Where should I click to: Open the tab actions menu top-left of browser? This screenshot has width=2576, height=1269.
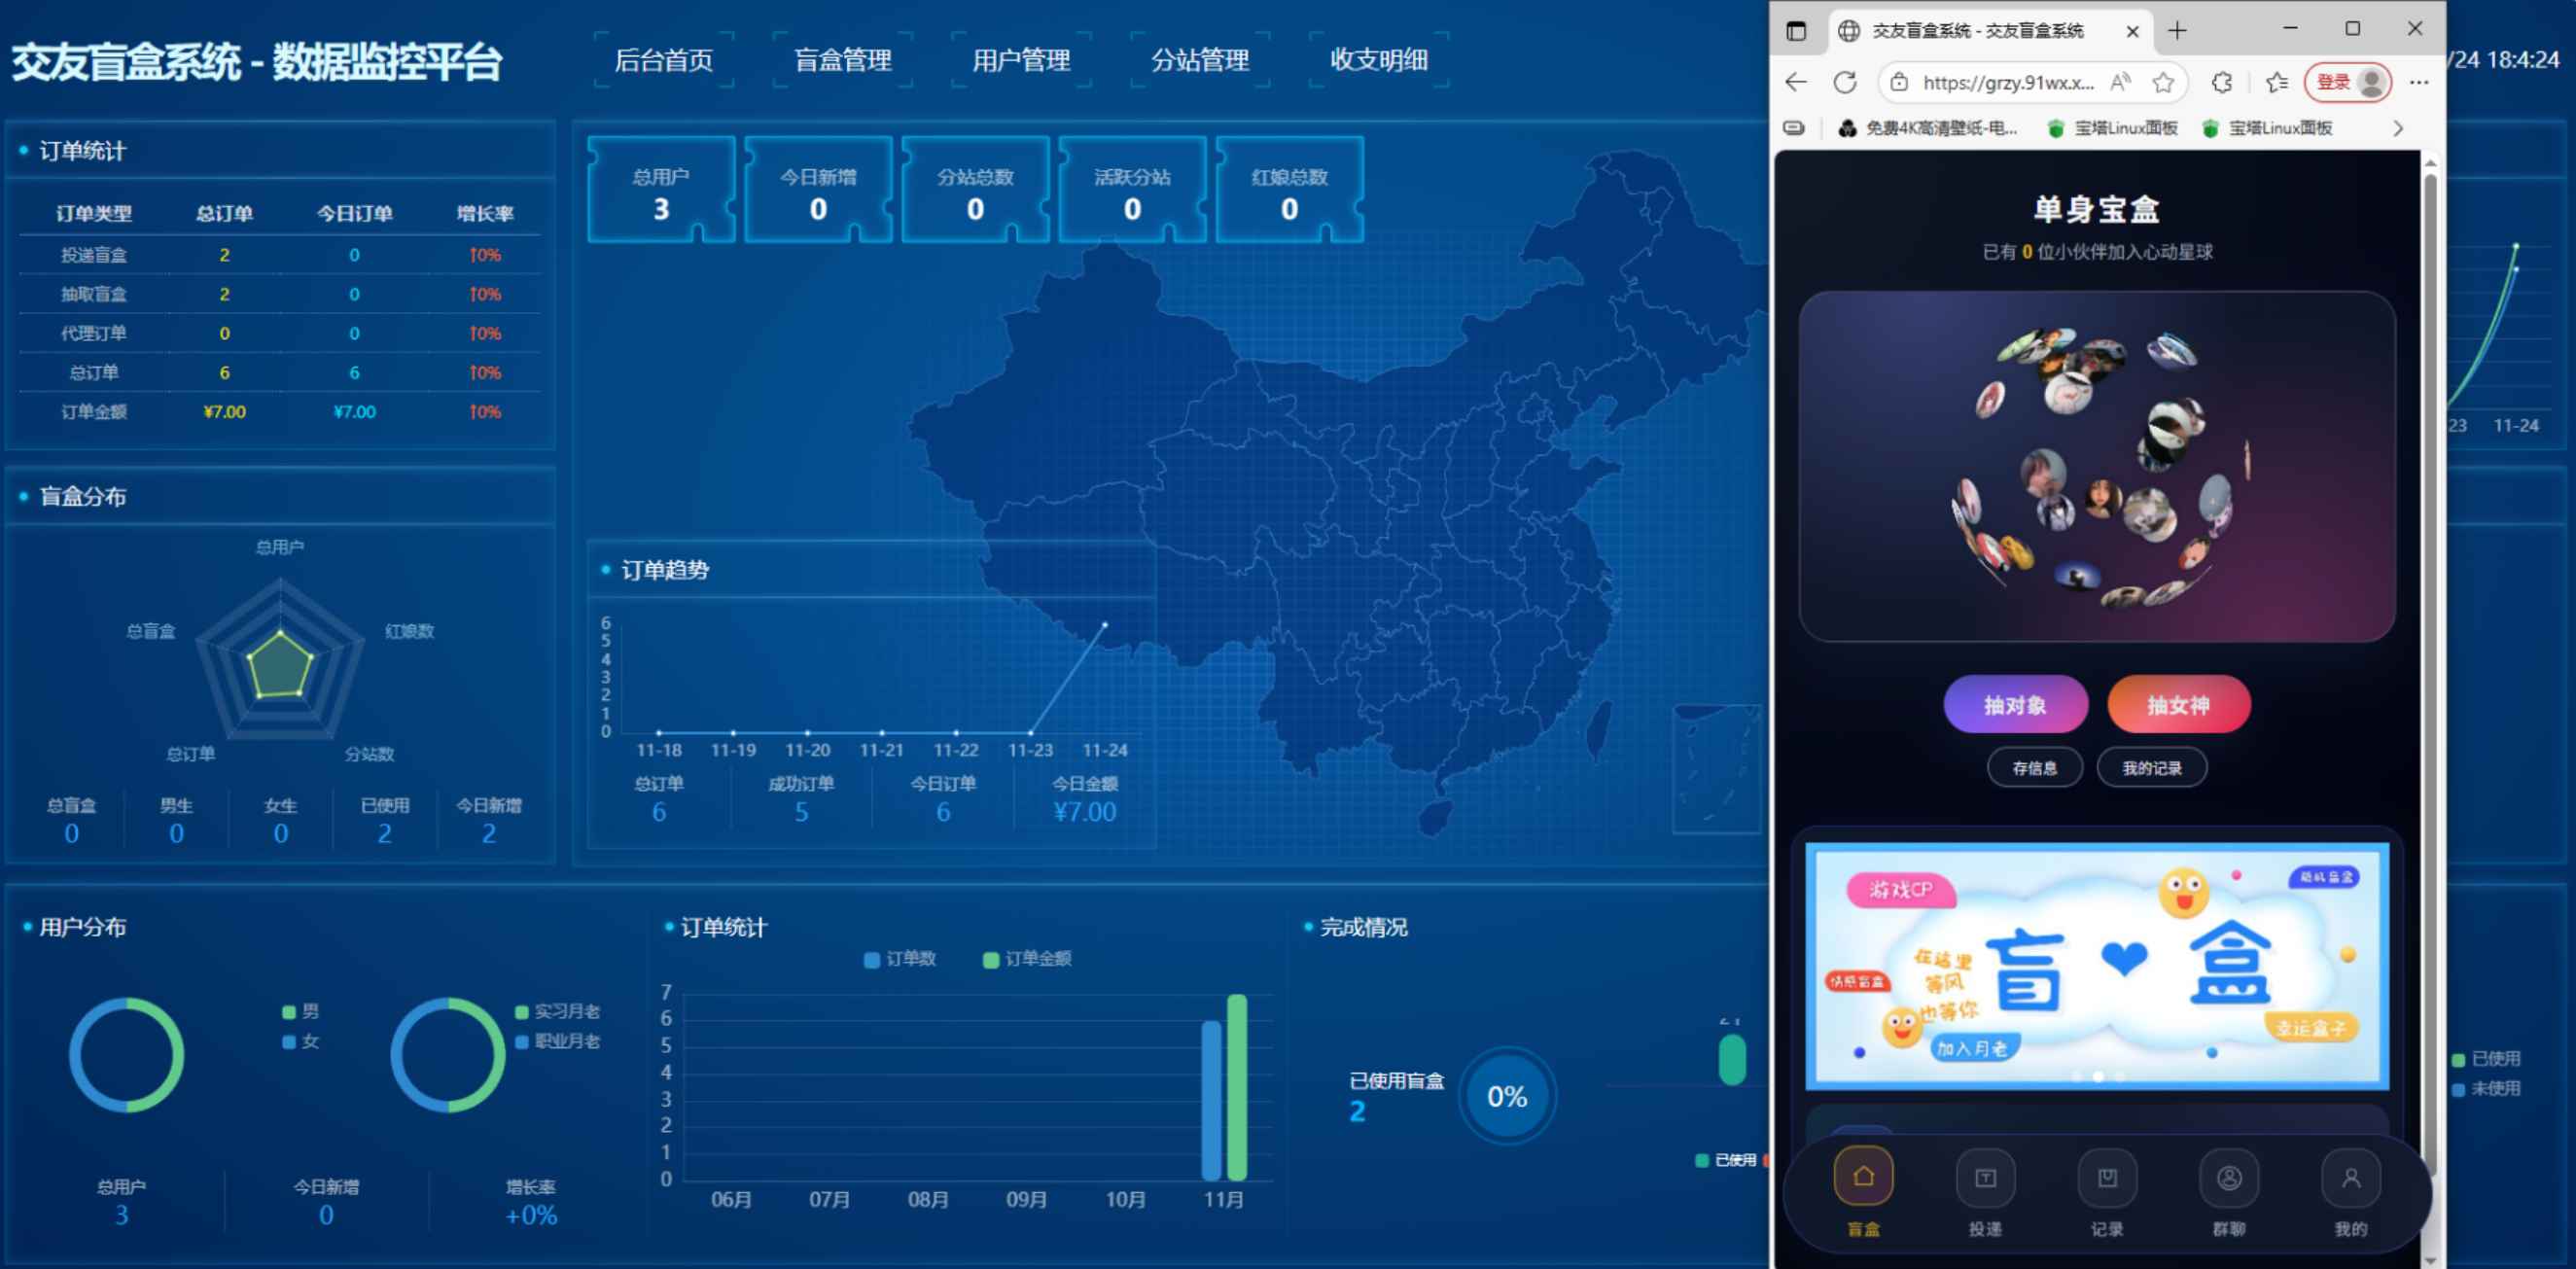(1796, 31)
